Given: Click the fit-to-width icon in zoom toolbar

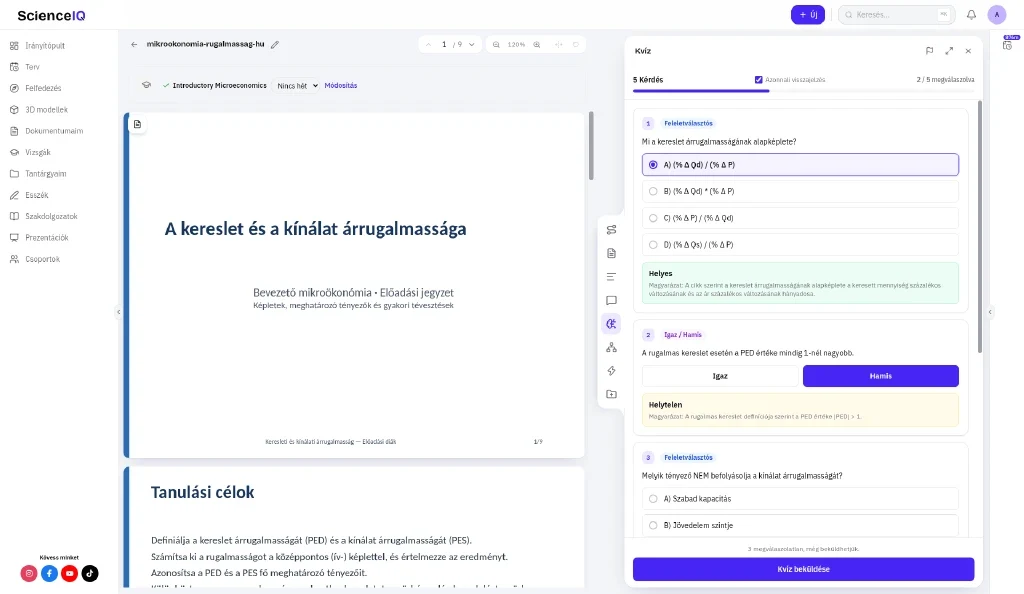Looking at the screenshot, I should (x=558, y=44).
